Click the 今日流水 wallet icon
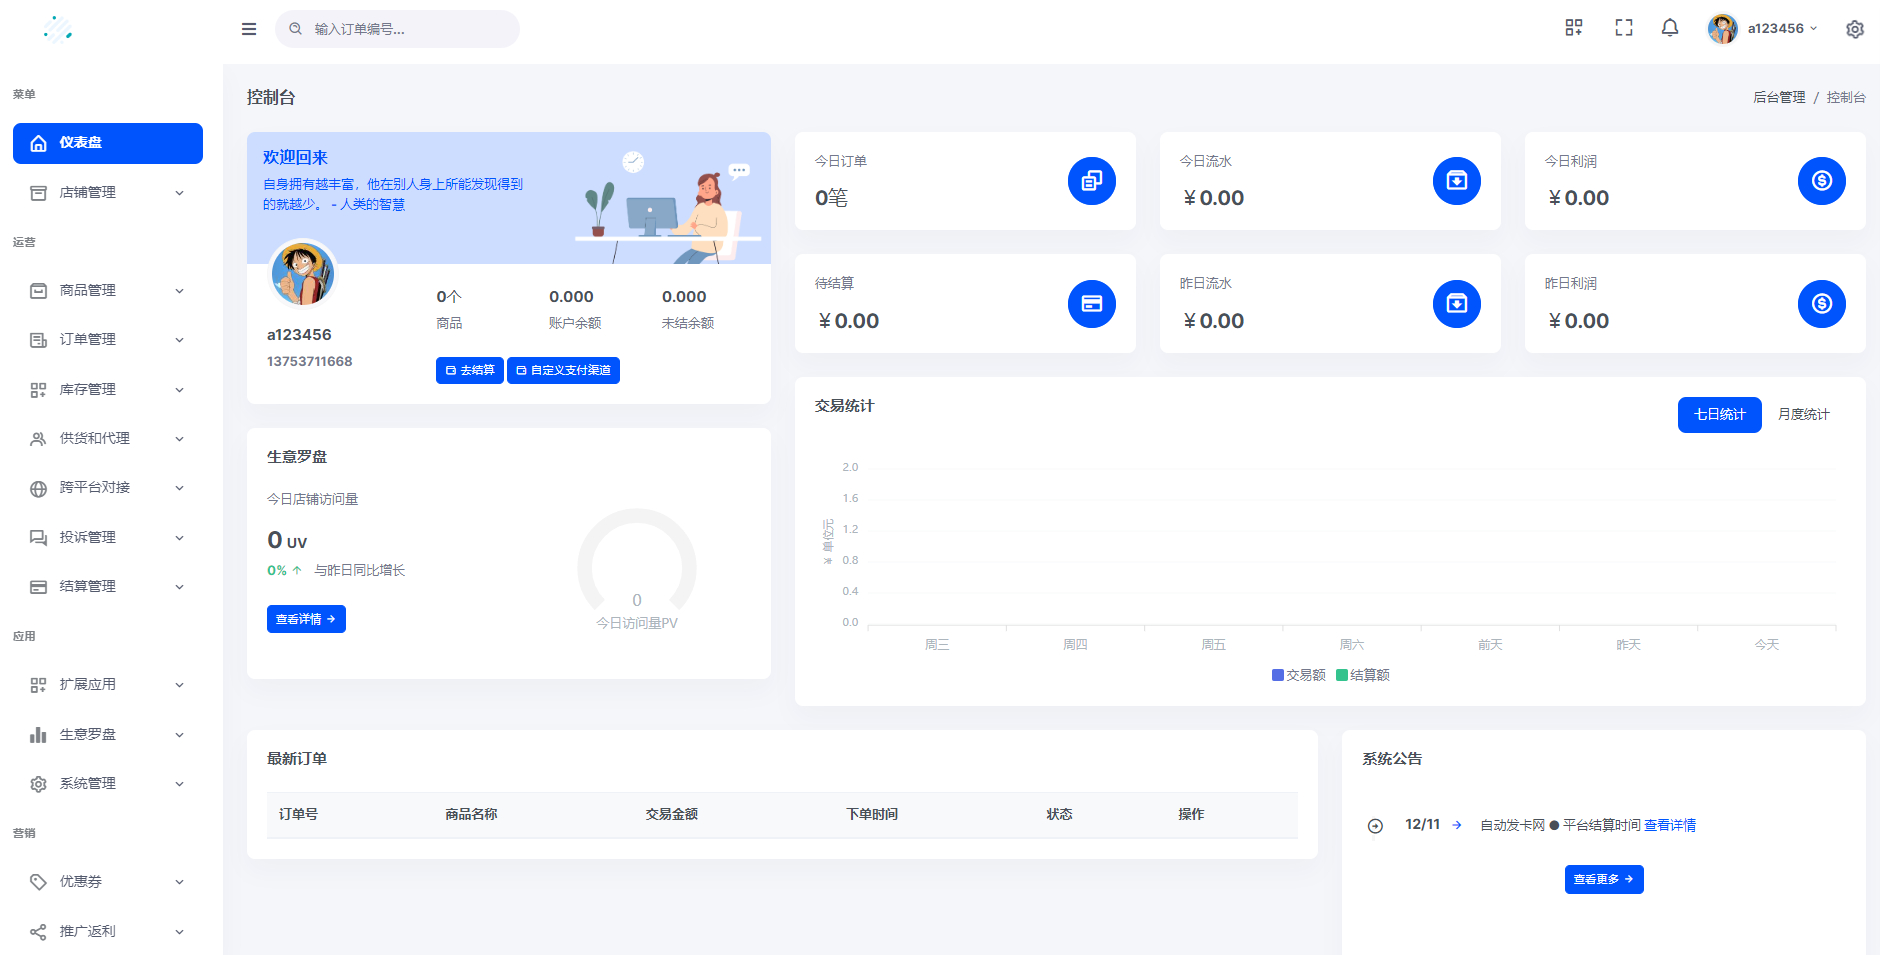This screenshot has width=1880, height=955. coord(1456,181)
